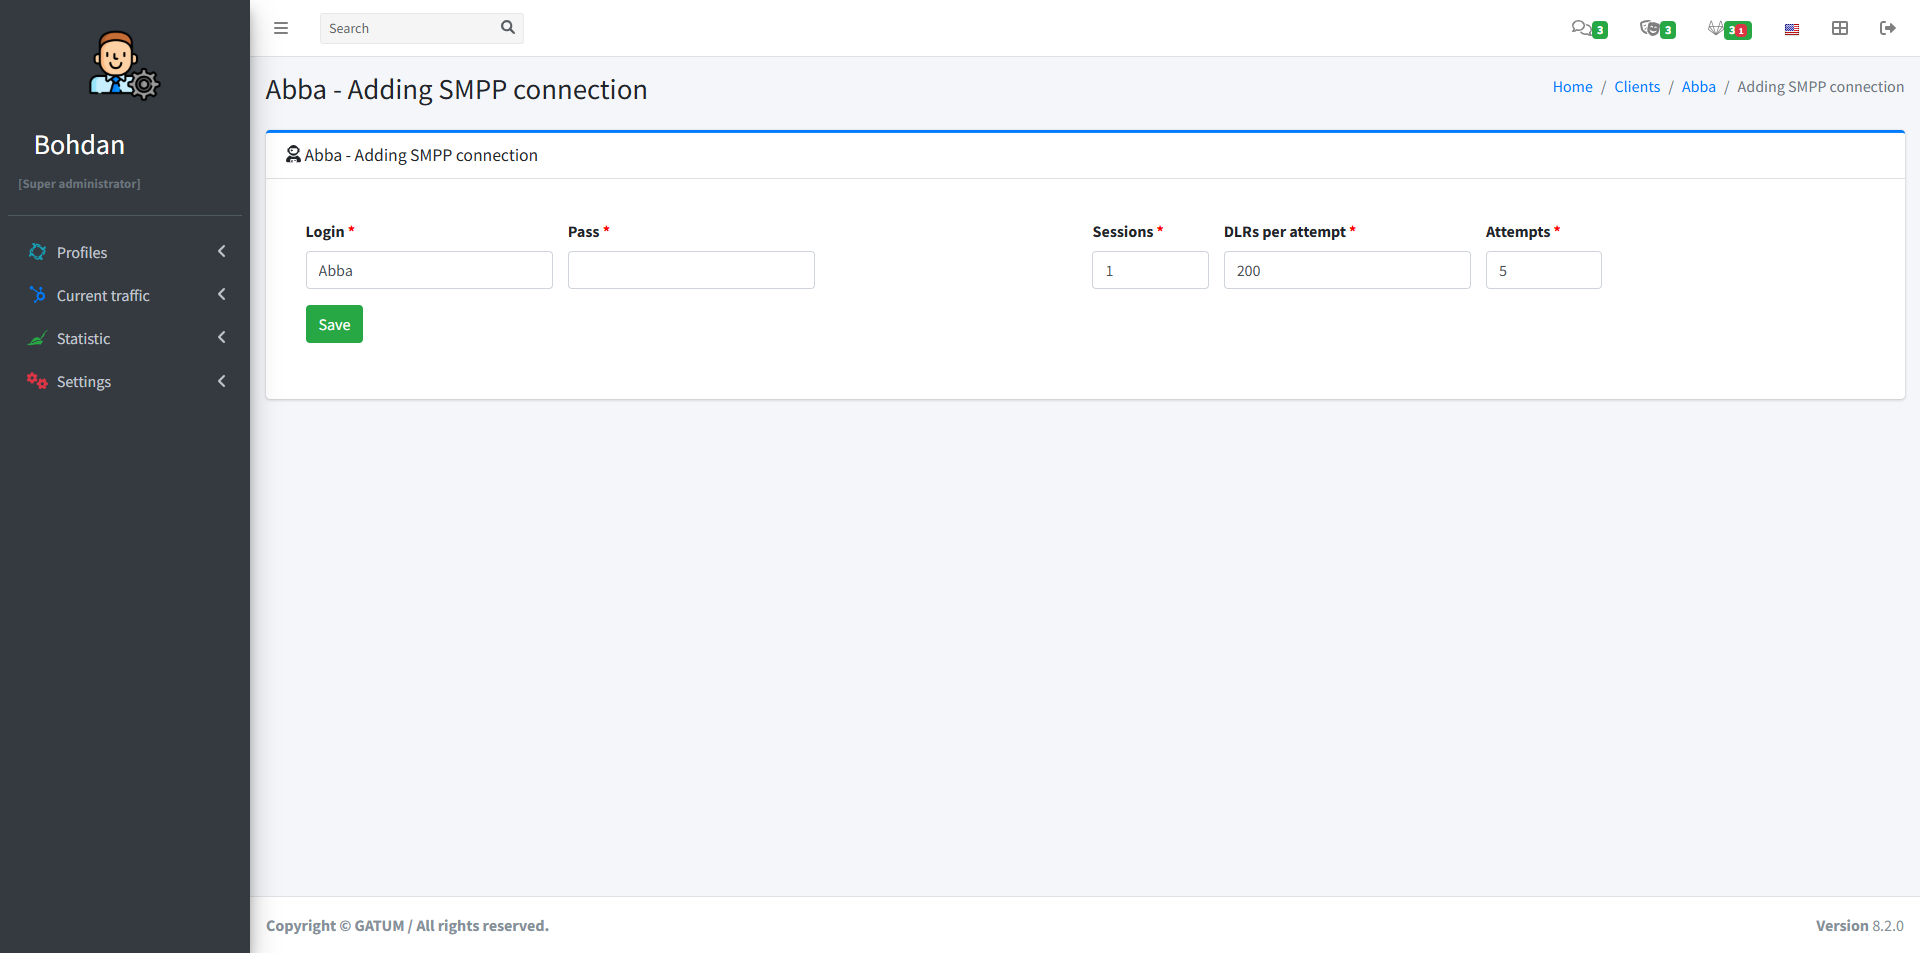Expand the Profiles sidebar section chevron

click(221, 252)
